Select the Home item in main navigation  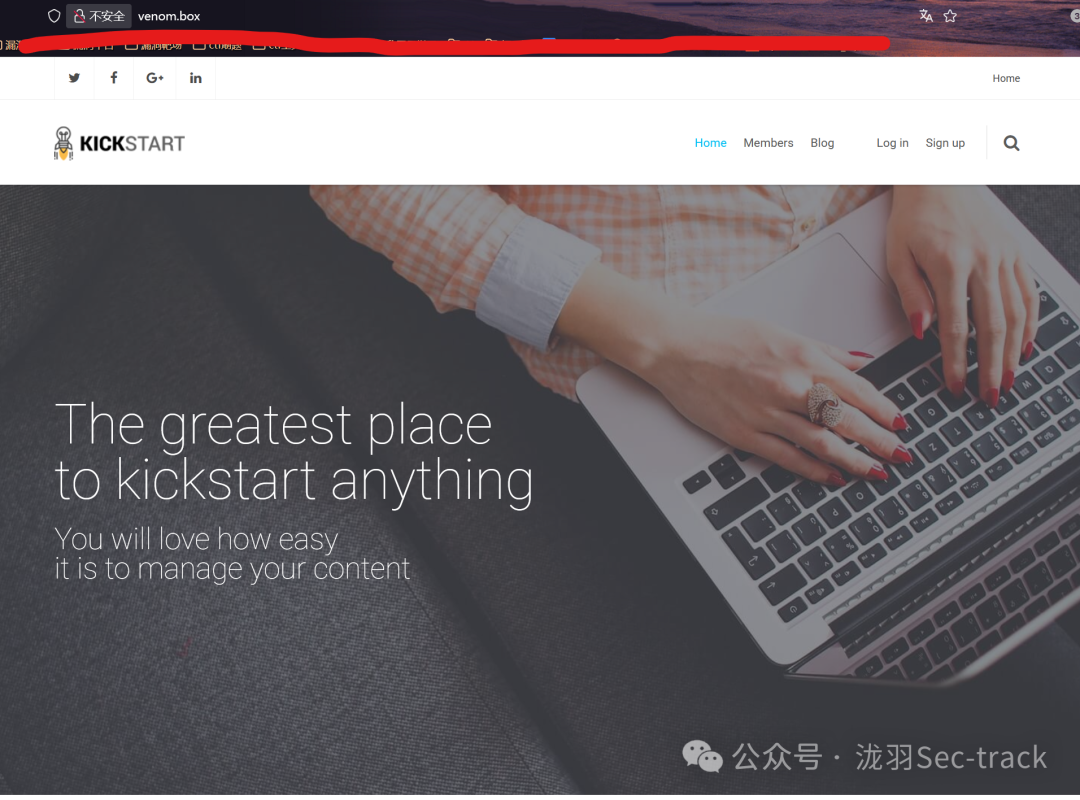point(710,143)
